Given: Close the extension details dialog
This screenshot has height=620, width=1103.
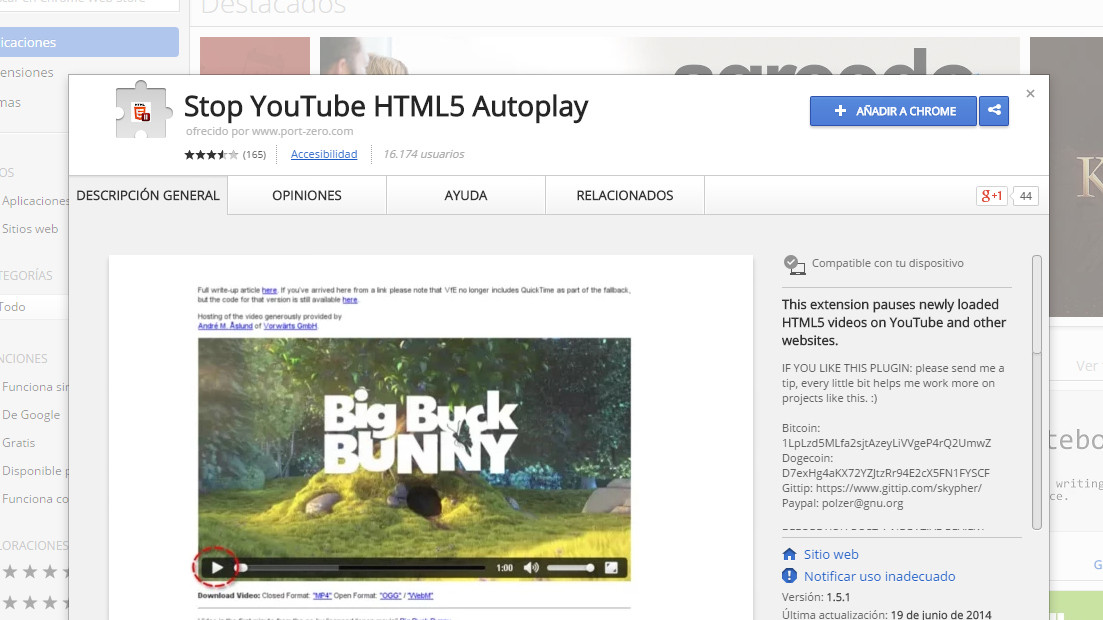Looking at the screenshot, I should 1030,94.
